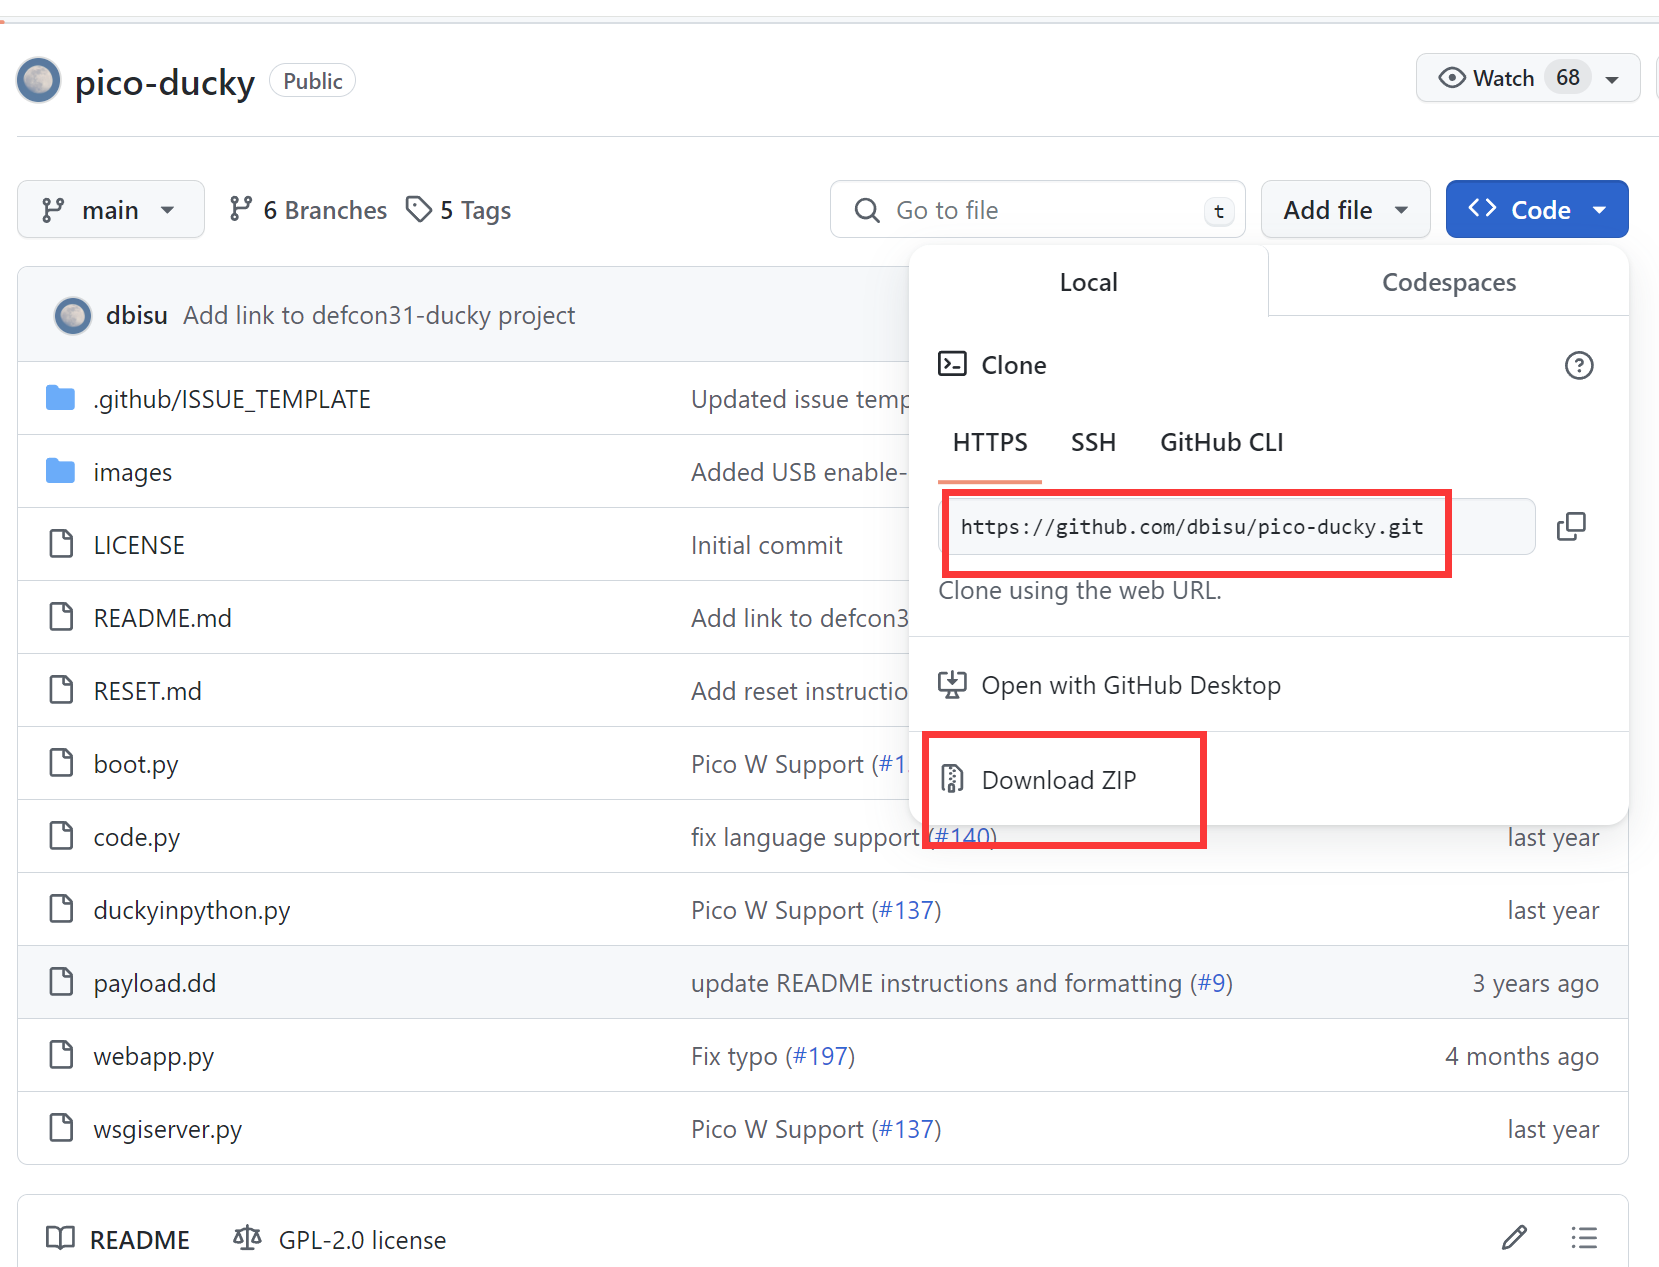Open #137 link in wsgiserver.py row
Image resolution: width=1659 pixels, height=1267 pixels.
tap(906, 1129)
